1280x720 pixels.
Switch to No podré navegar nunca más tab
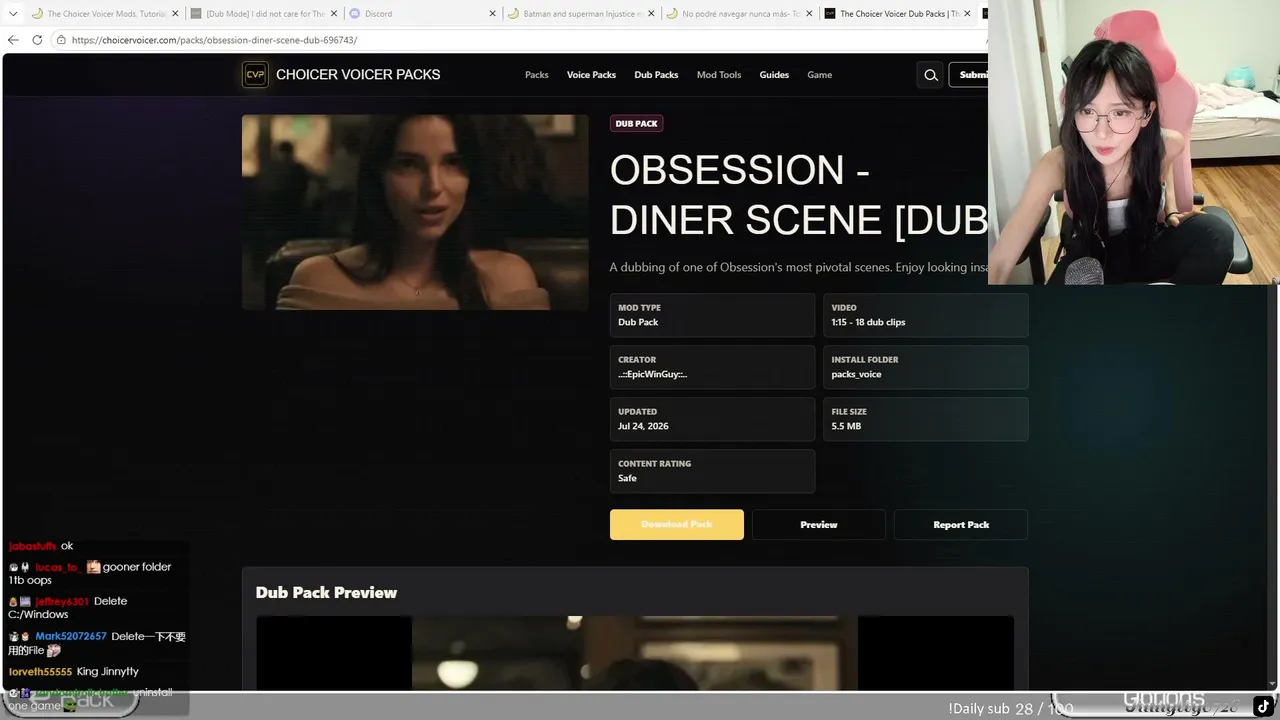pyautogui.click(x=739, y=14)
